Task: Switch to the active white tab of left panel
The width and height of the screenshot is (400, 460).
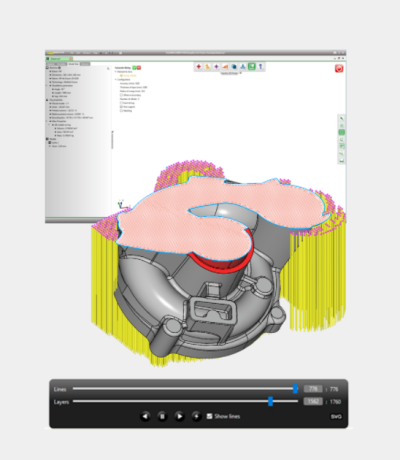Action: pos(73,64)
